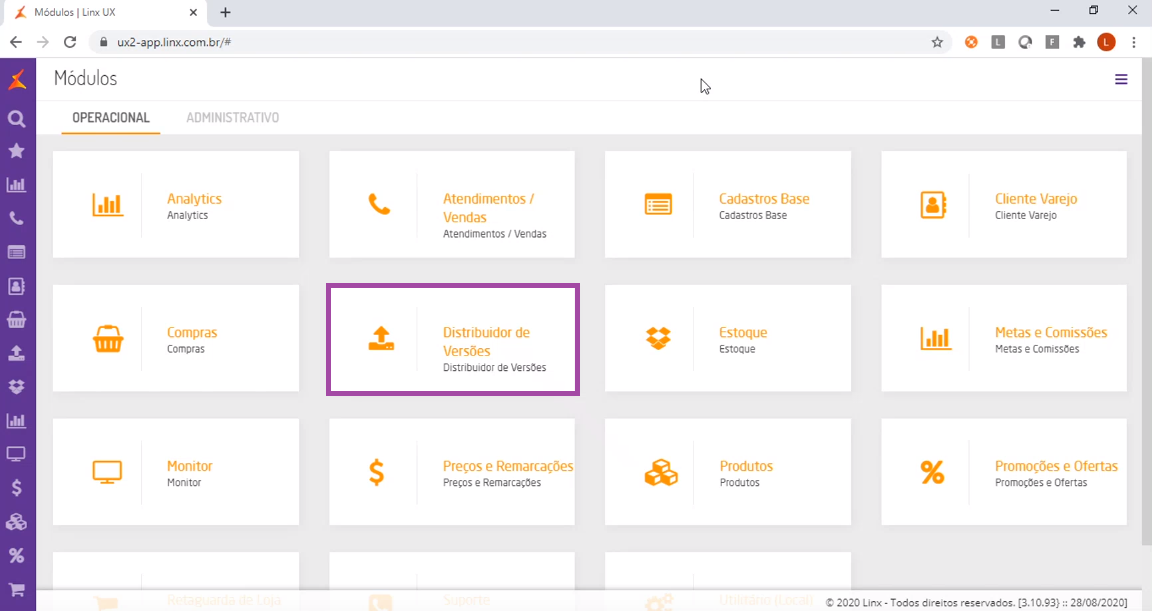The width and height of the screenshot is (1152, 611).
Task: Click sidebar percent Promoções icon
Action: 16,555
